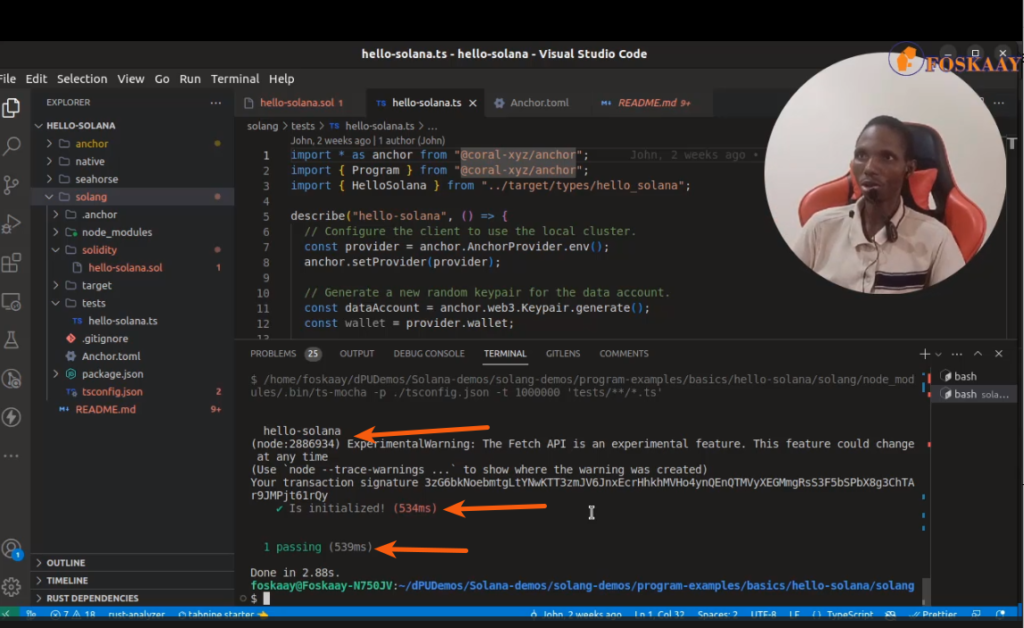The image size is (1024, 628).
Task: Open the Run and Debug view
Action: [x=11, y=224]
